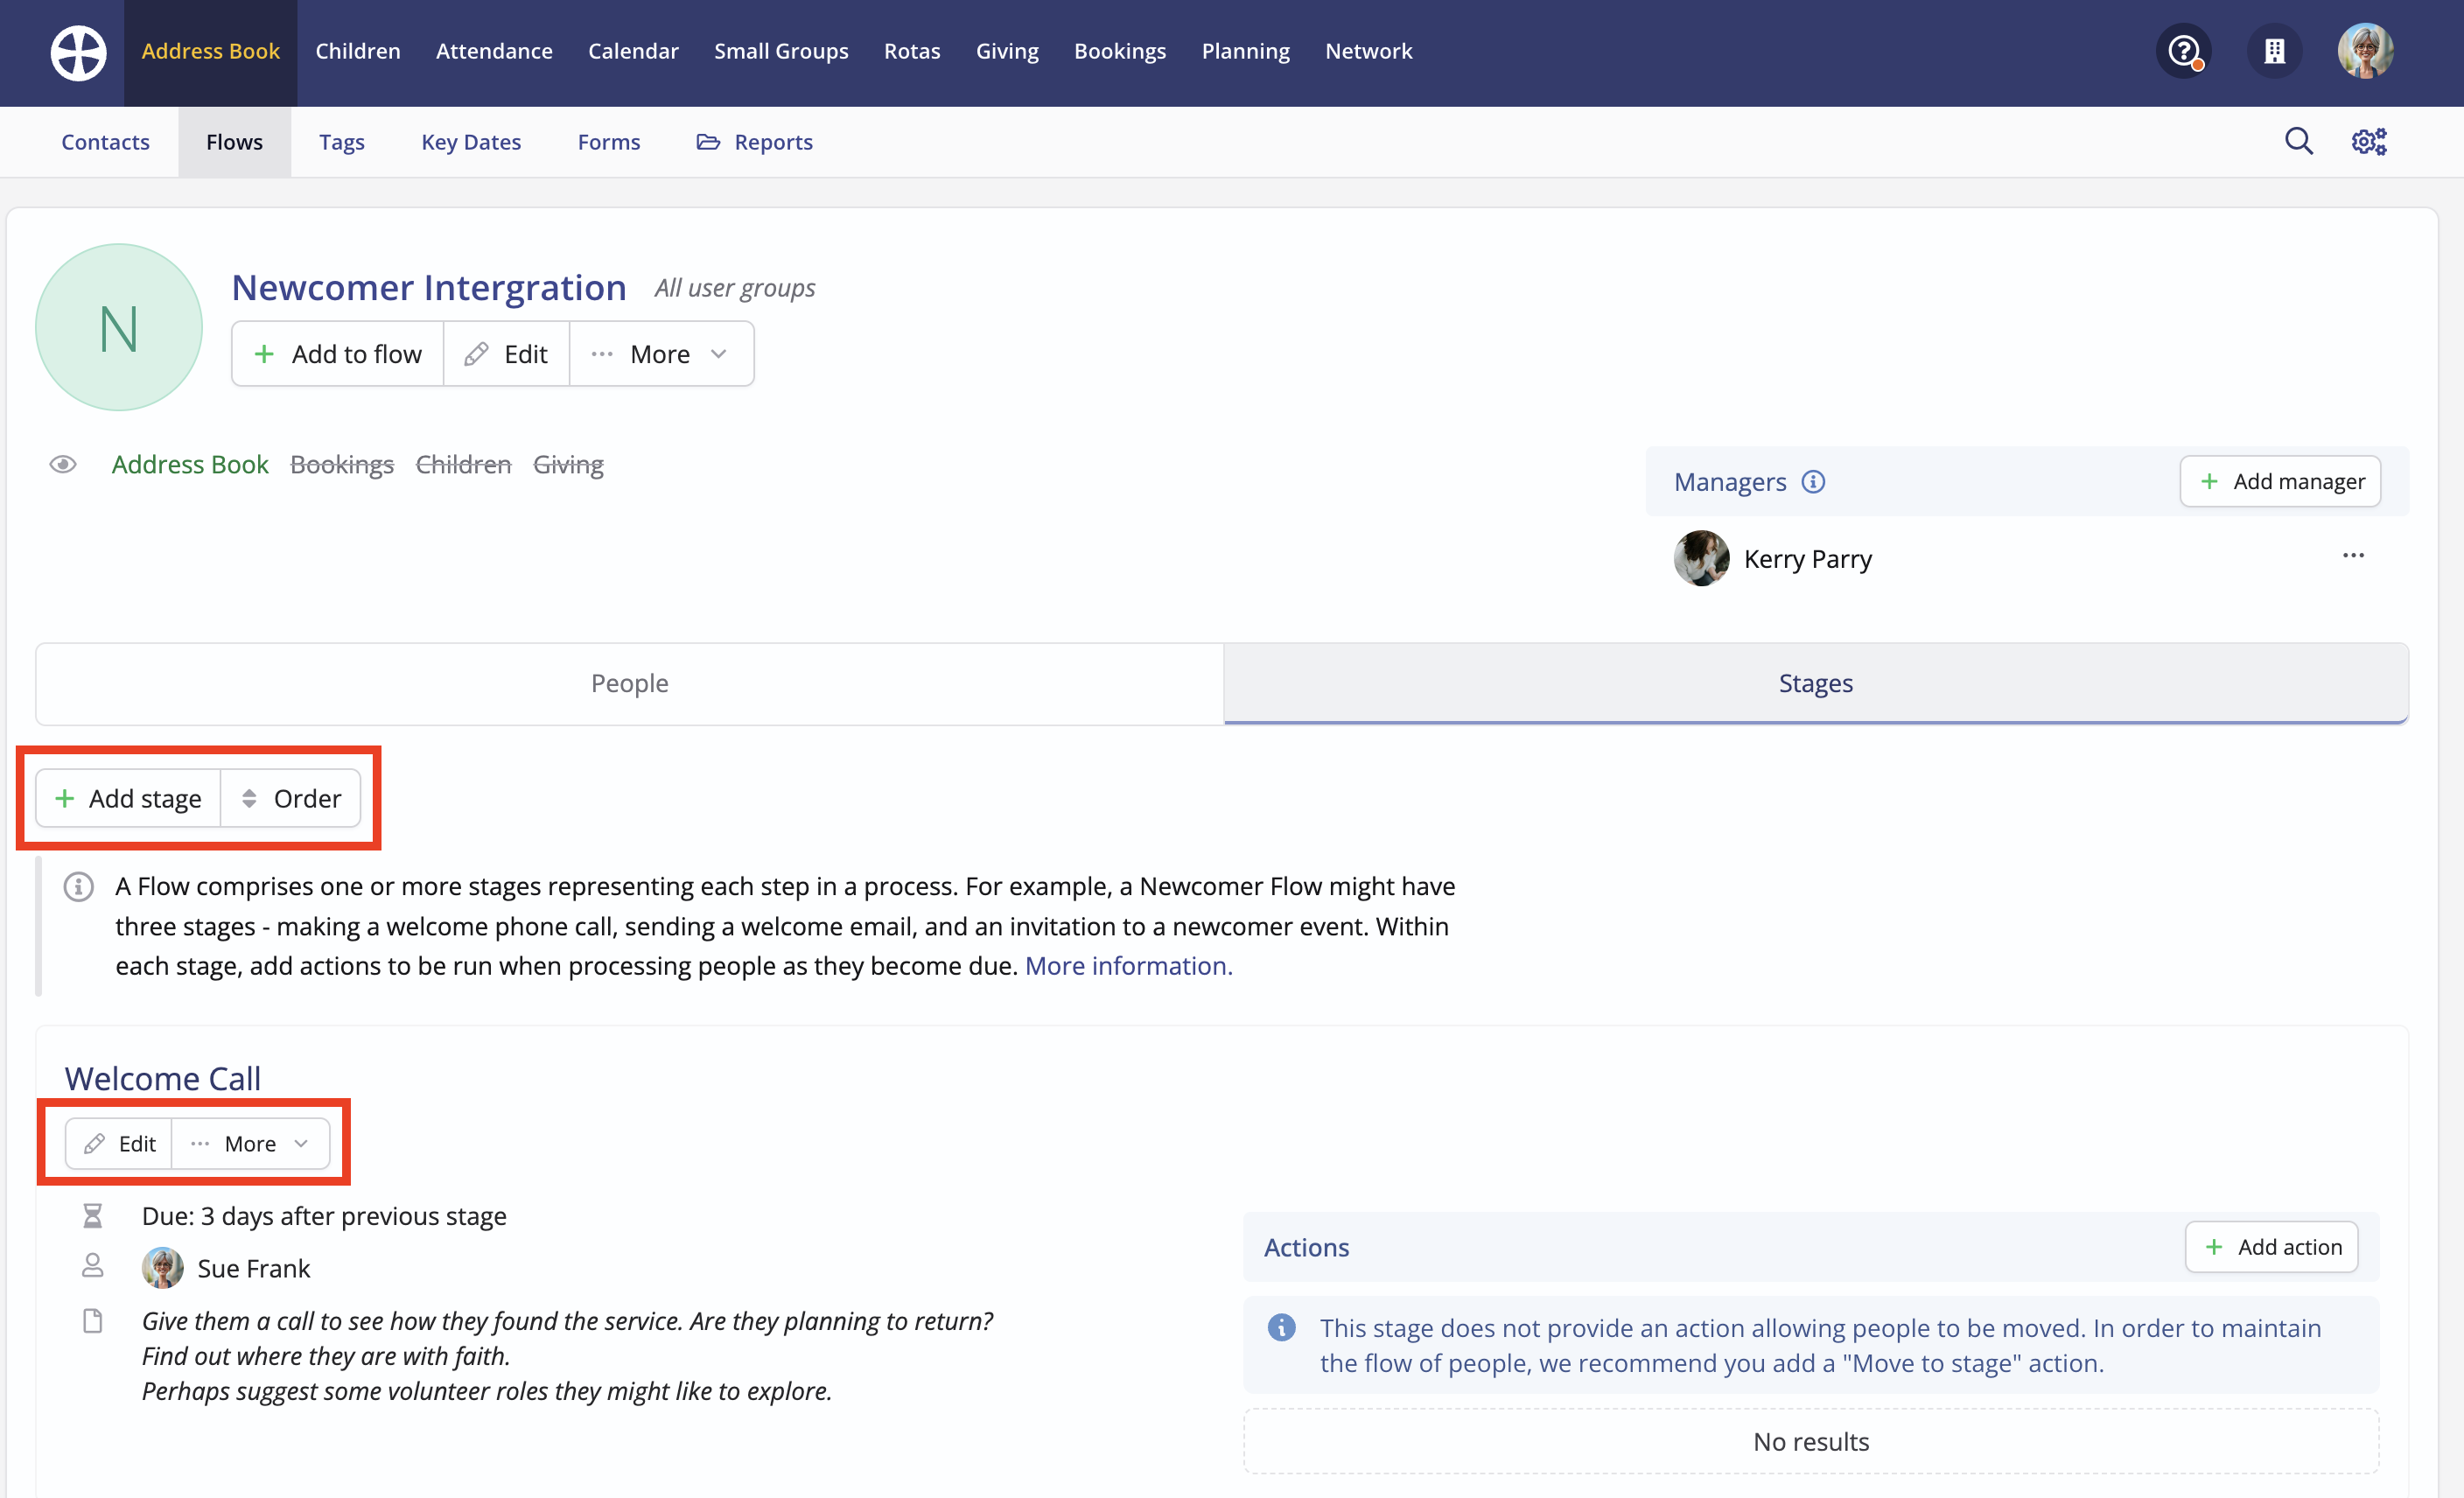The height and width of the screenshot is (1498, 2464).
Task: Open the module settings gears icon
Action: [2368, 141]
